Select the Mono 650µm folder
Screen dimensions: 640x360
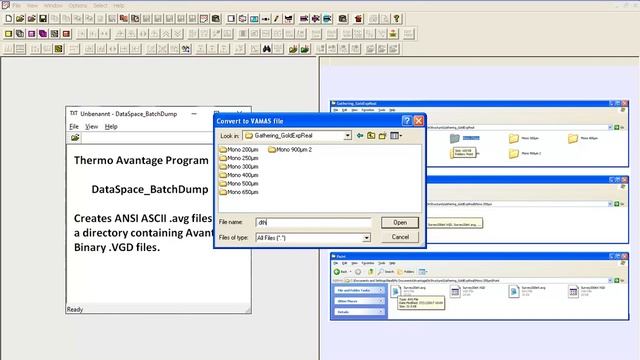pyautogui.click(x=239, y=192)
